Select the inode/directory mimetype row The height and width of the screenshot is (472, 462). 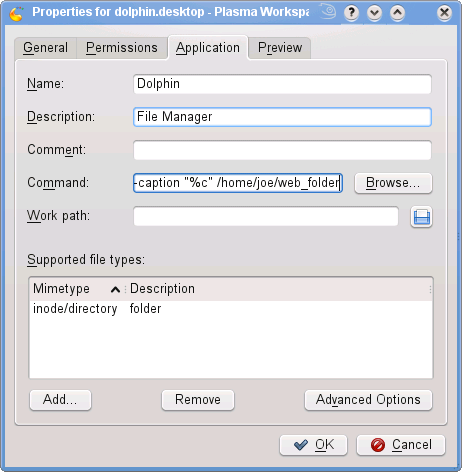[231, 309]
